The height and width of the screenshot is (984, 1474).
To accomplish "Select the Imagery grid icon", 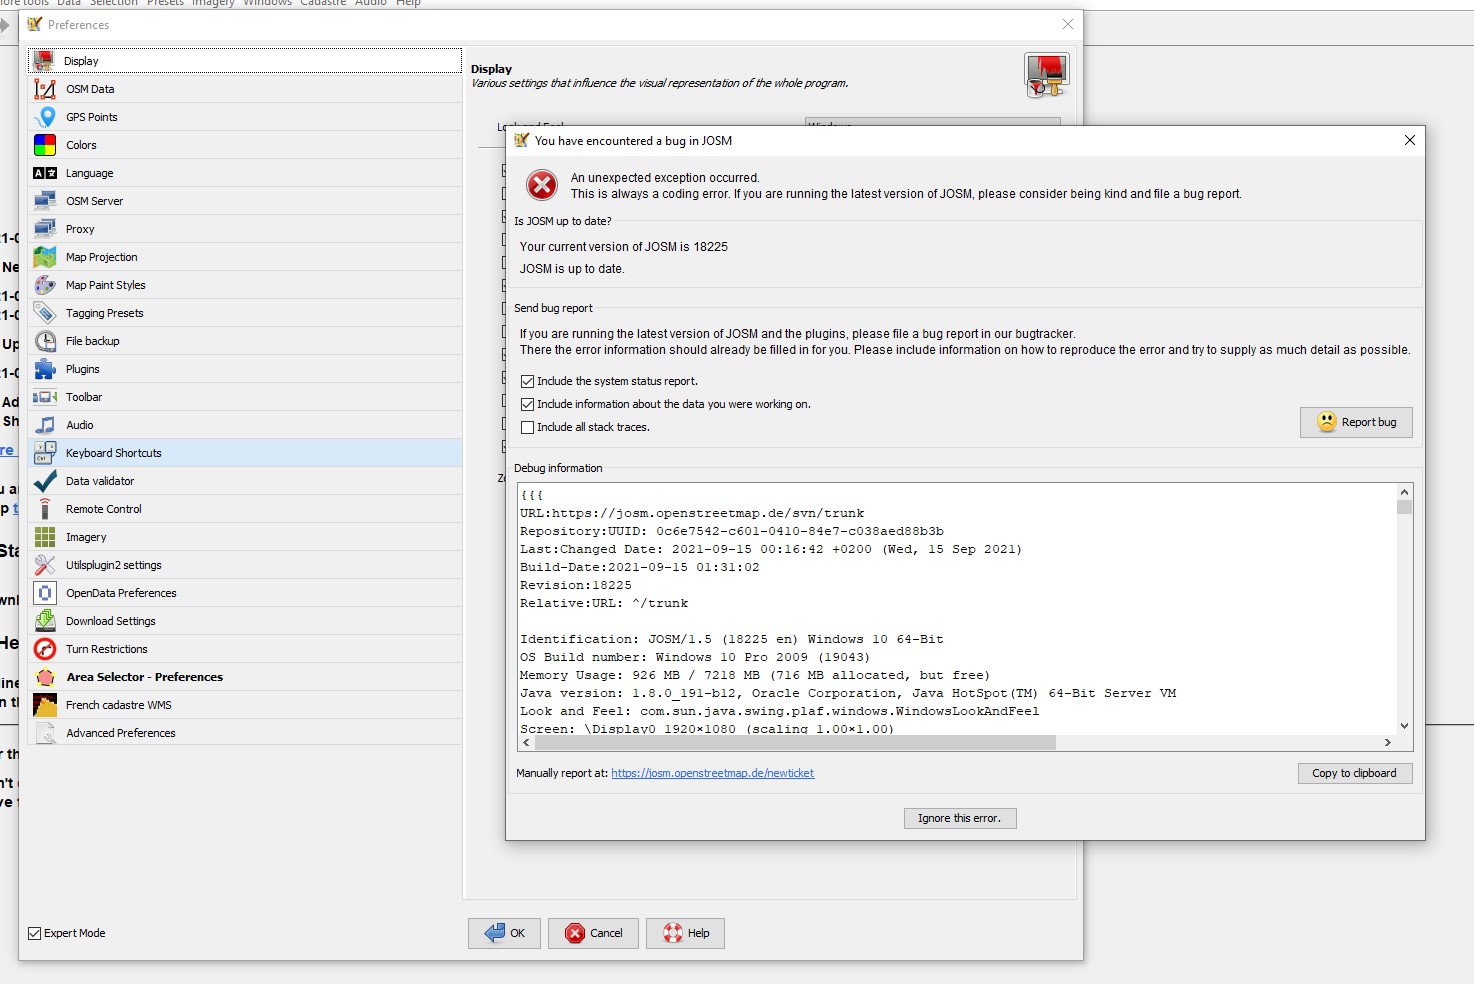I will [45, 537].
